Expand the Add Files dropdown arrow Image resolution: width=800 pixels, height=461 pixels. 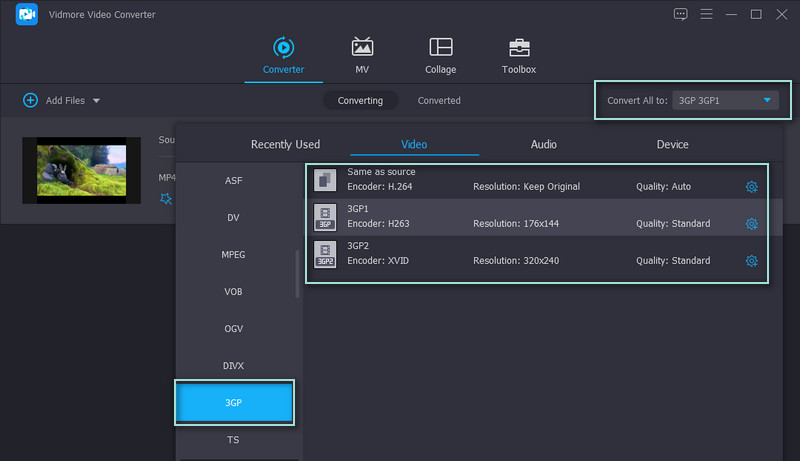(97, 101)
